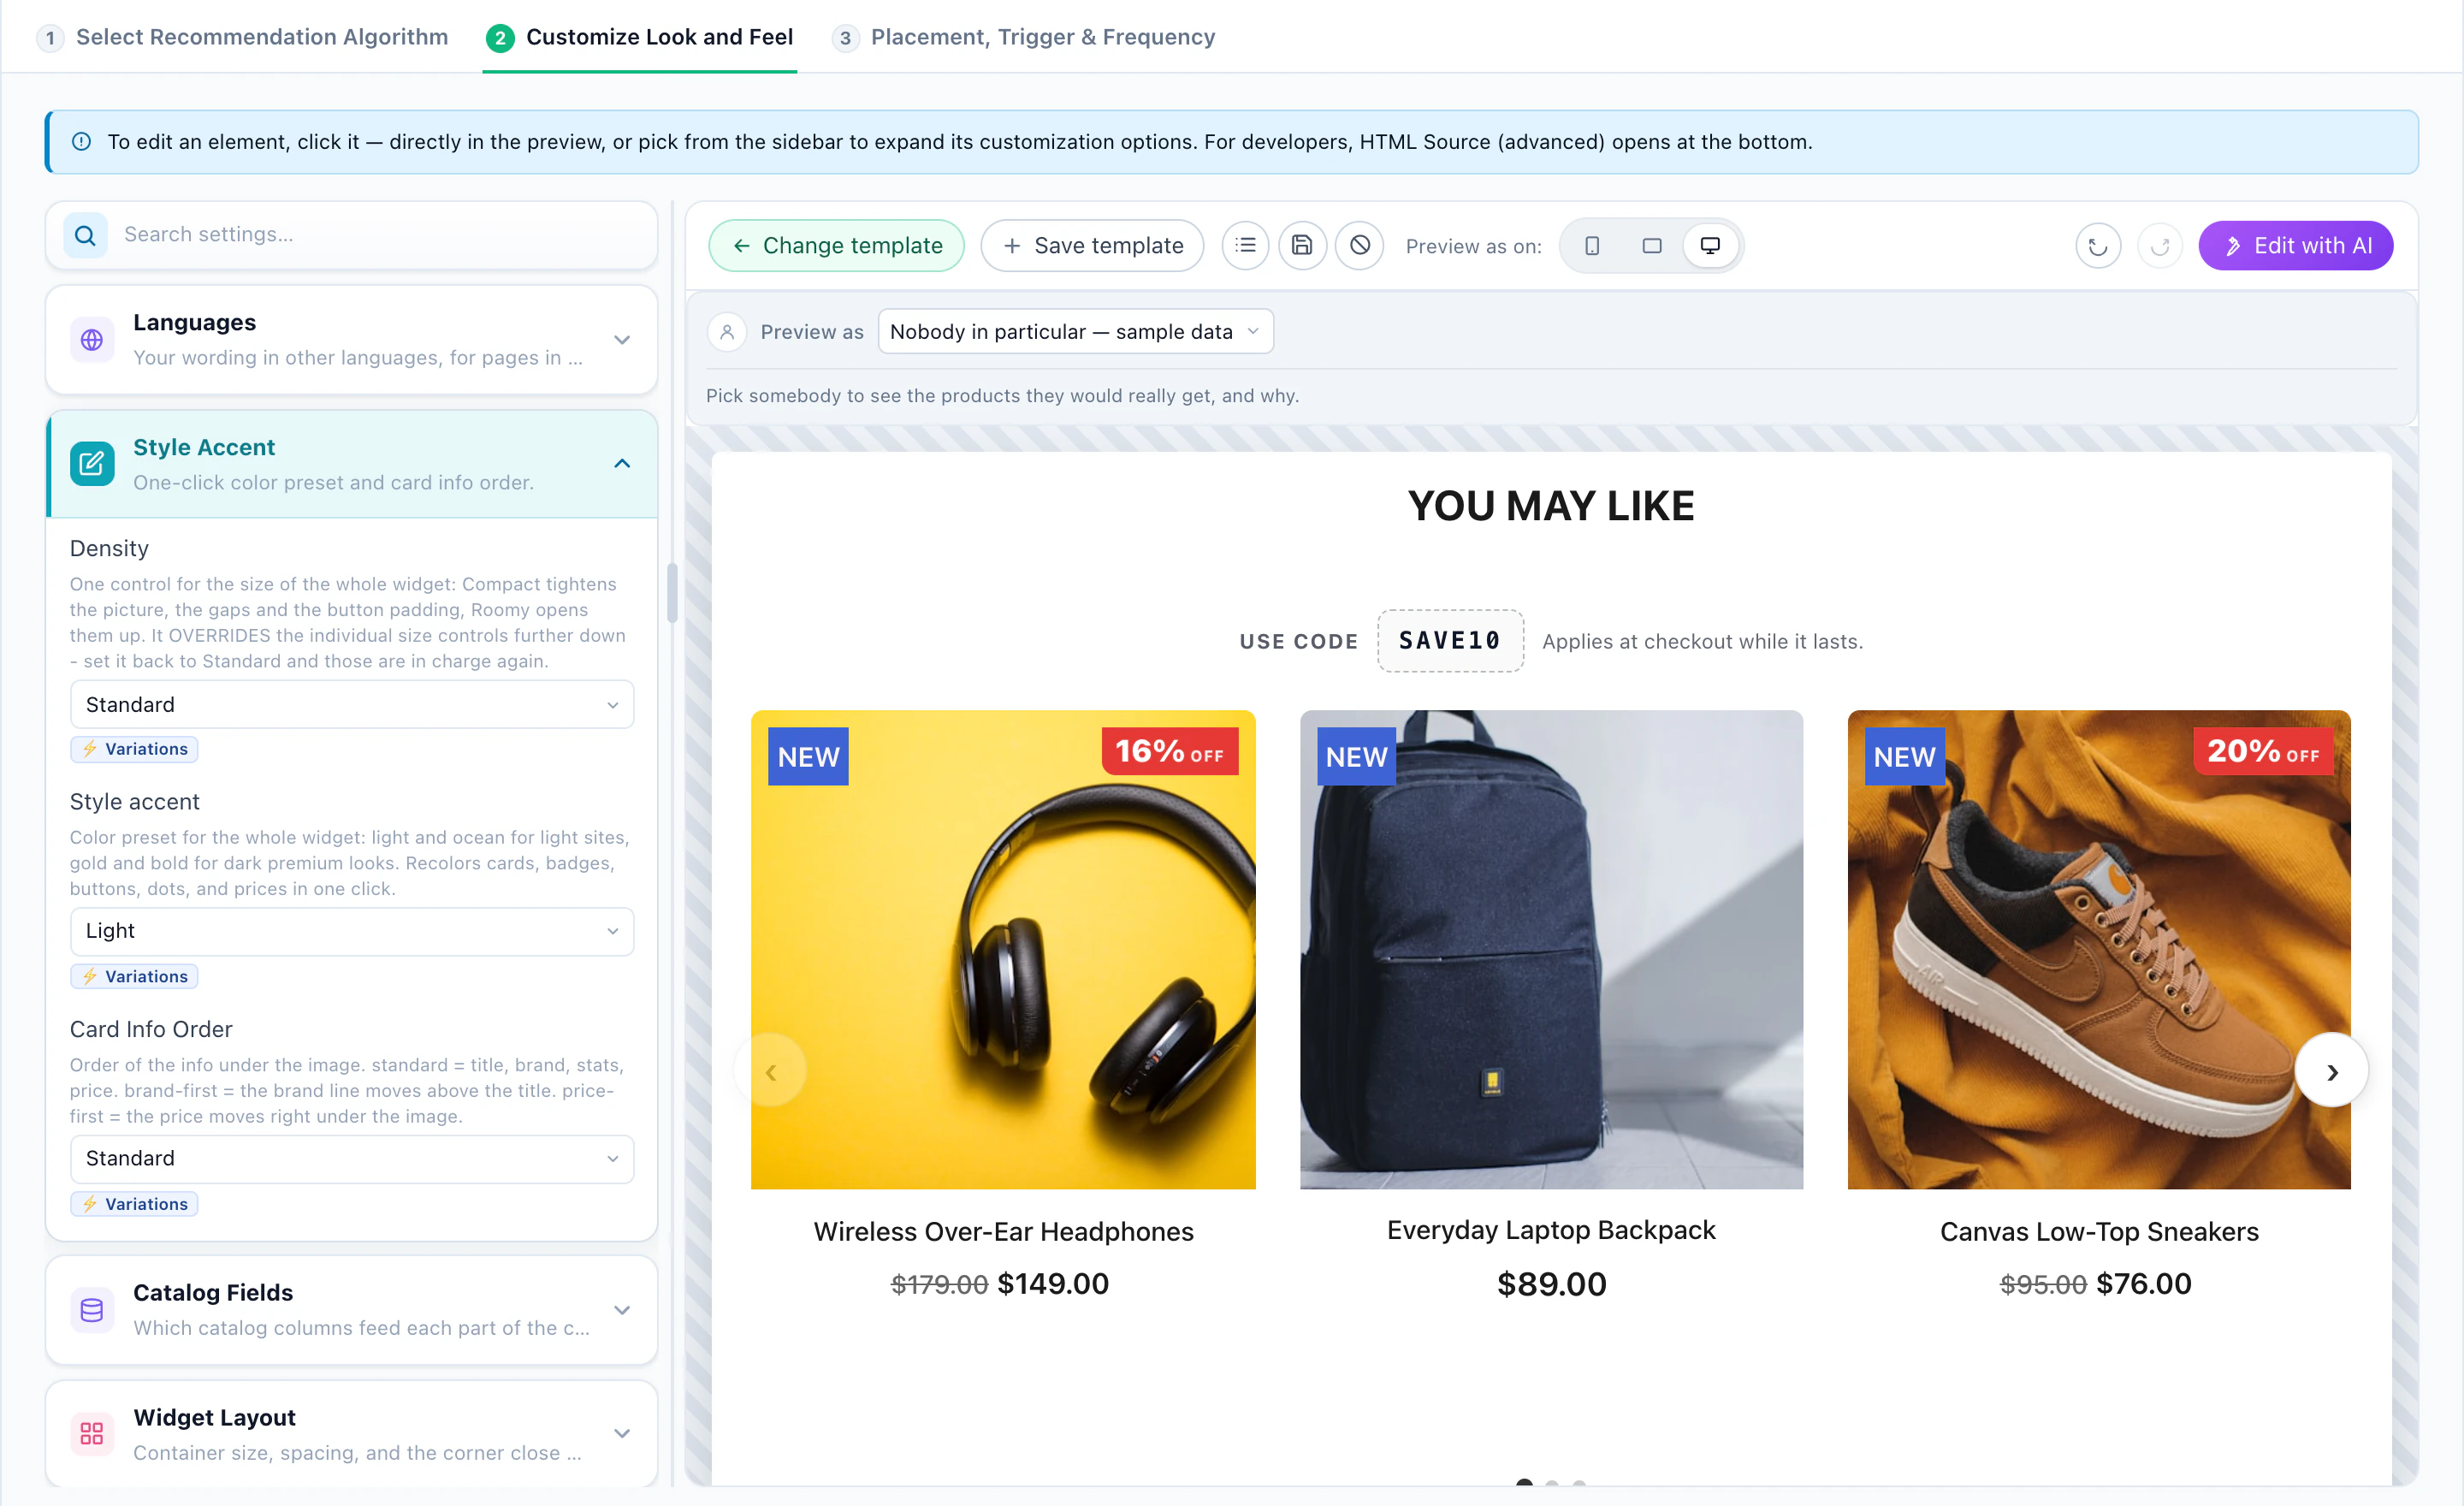Image resolution: width=2464 pixels, height=1506 pixels.
Task: Expand the Languages section
Action: click(x=622, y=340)
